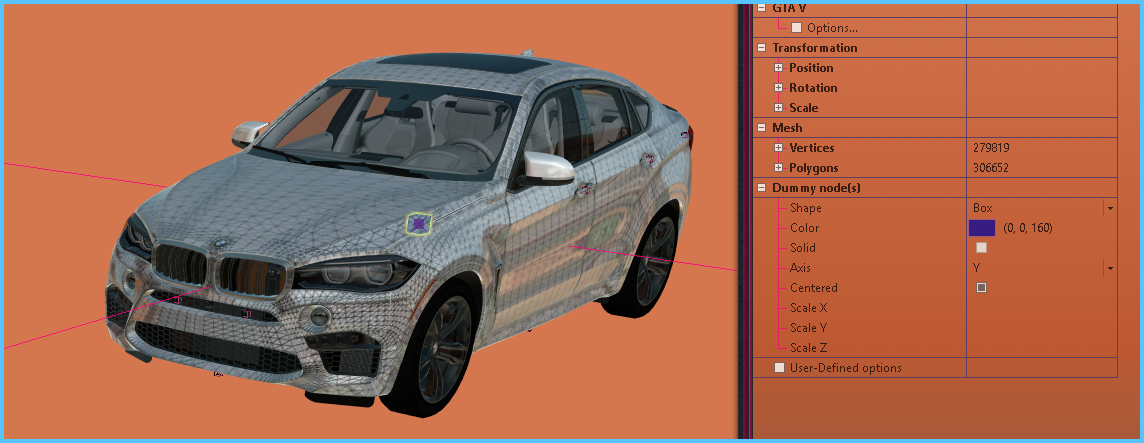Open the Axis dropdown showing Y

tap(1109, 268)
